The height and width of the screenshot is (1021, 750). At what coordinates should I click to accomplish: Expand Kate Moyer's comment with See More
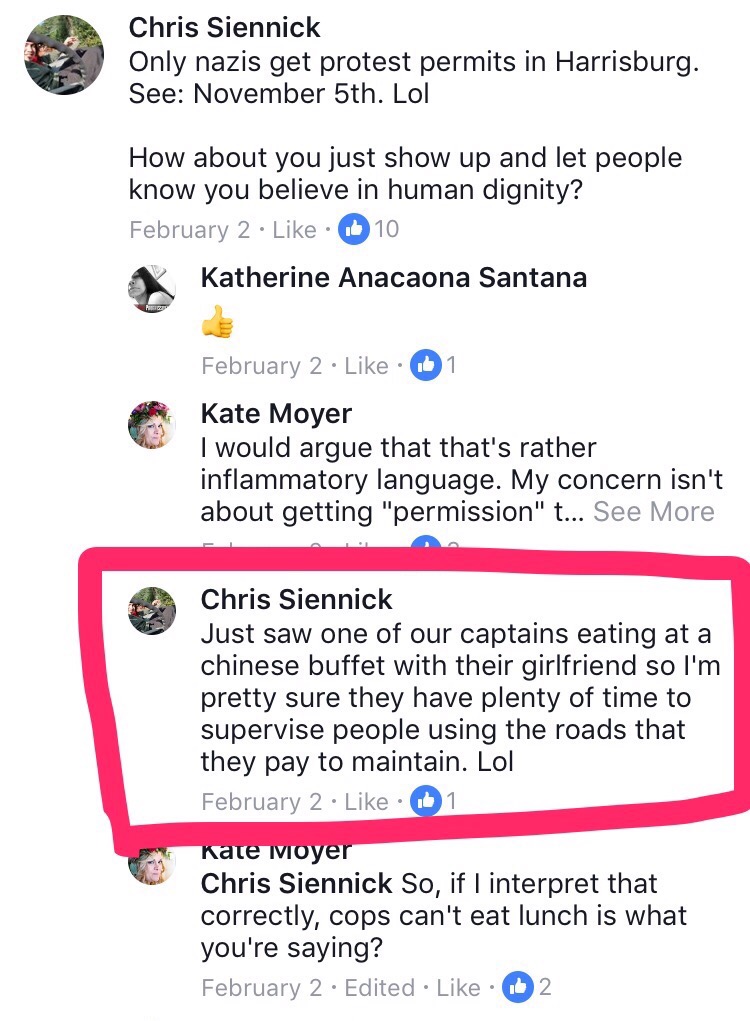(653, 512)
